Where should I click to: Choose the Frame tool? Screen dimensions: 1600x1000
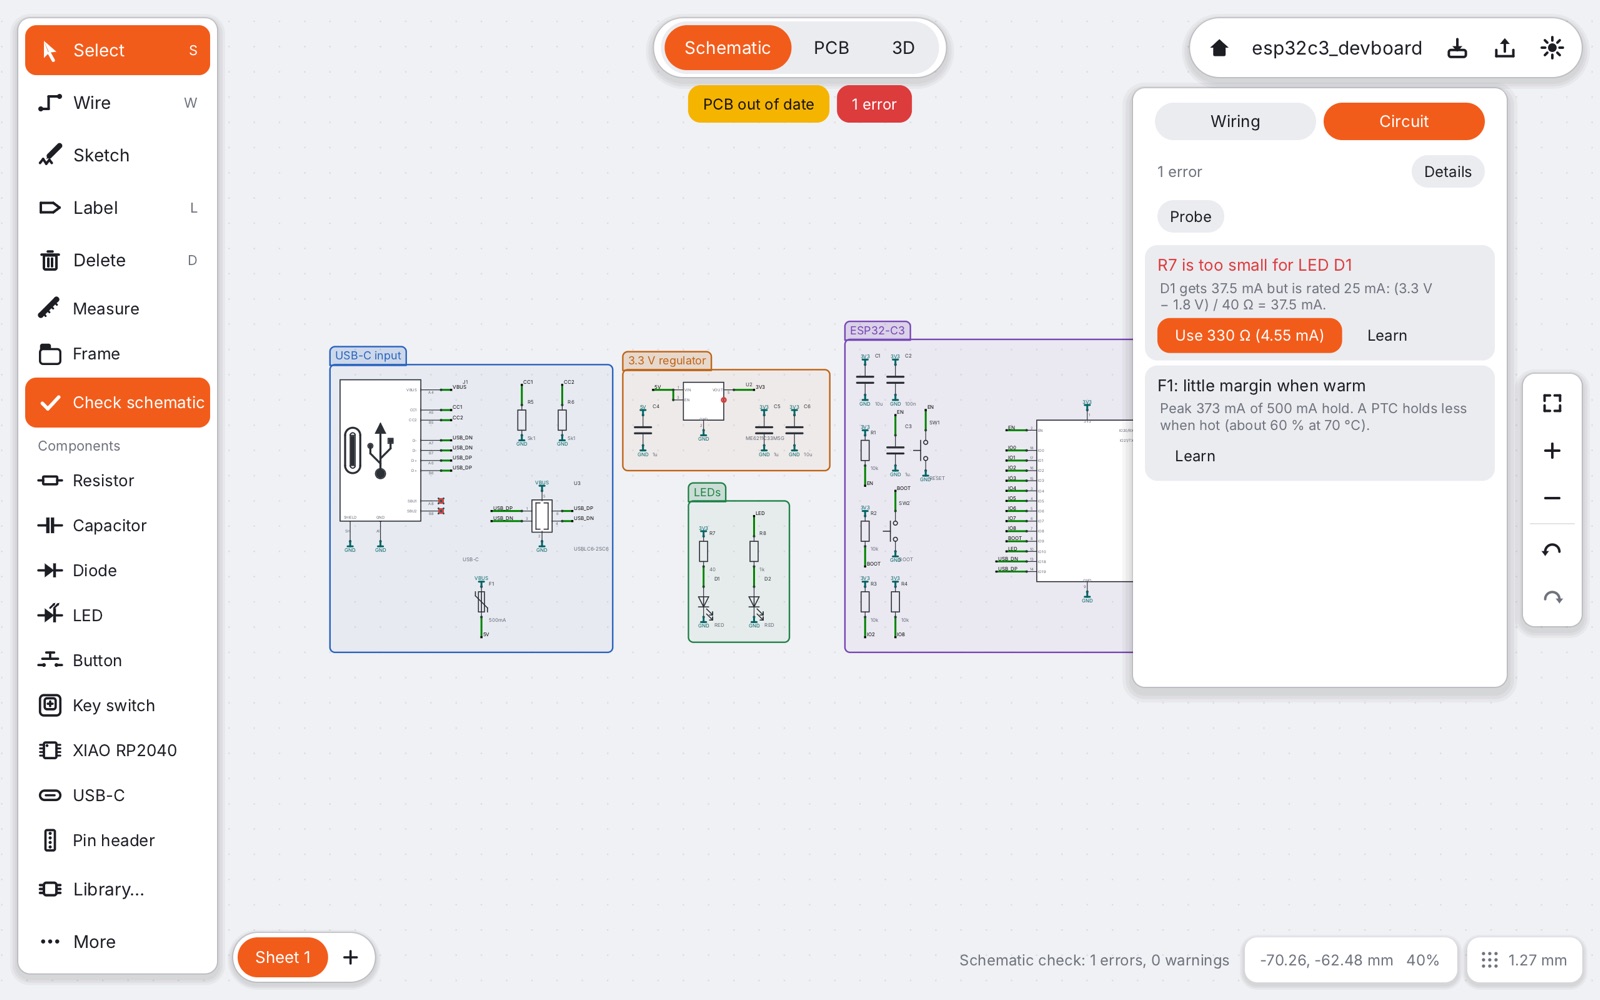(117, 354)
